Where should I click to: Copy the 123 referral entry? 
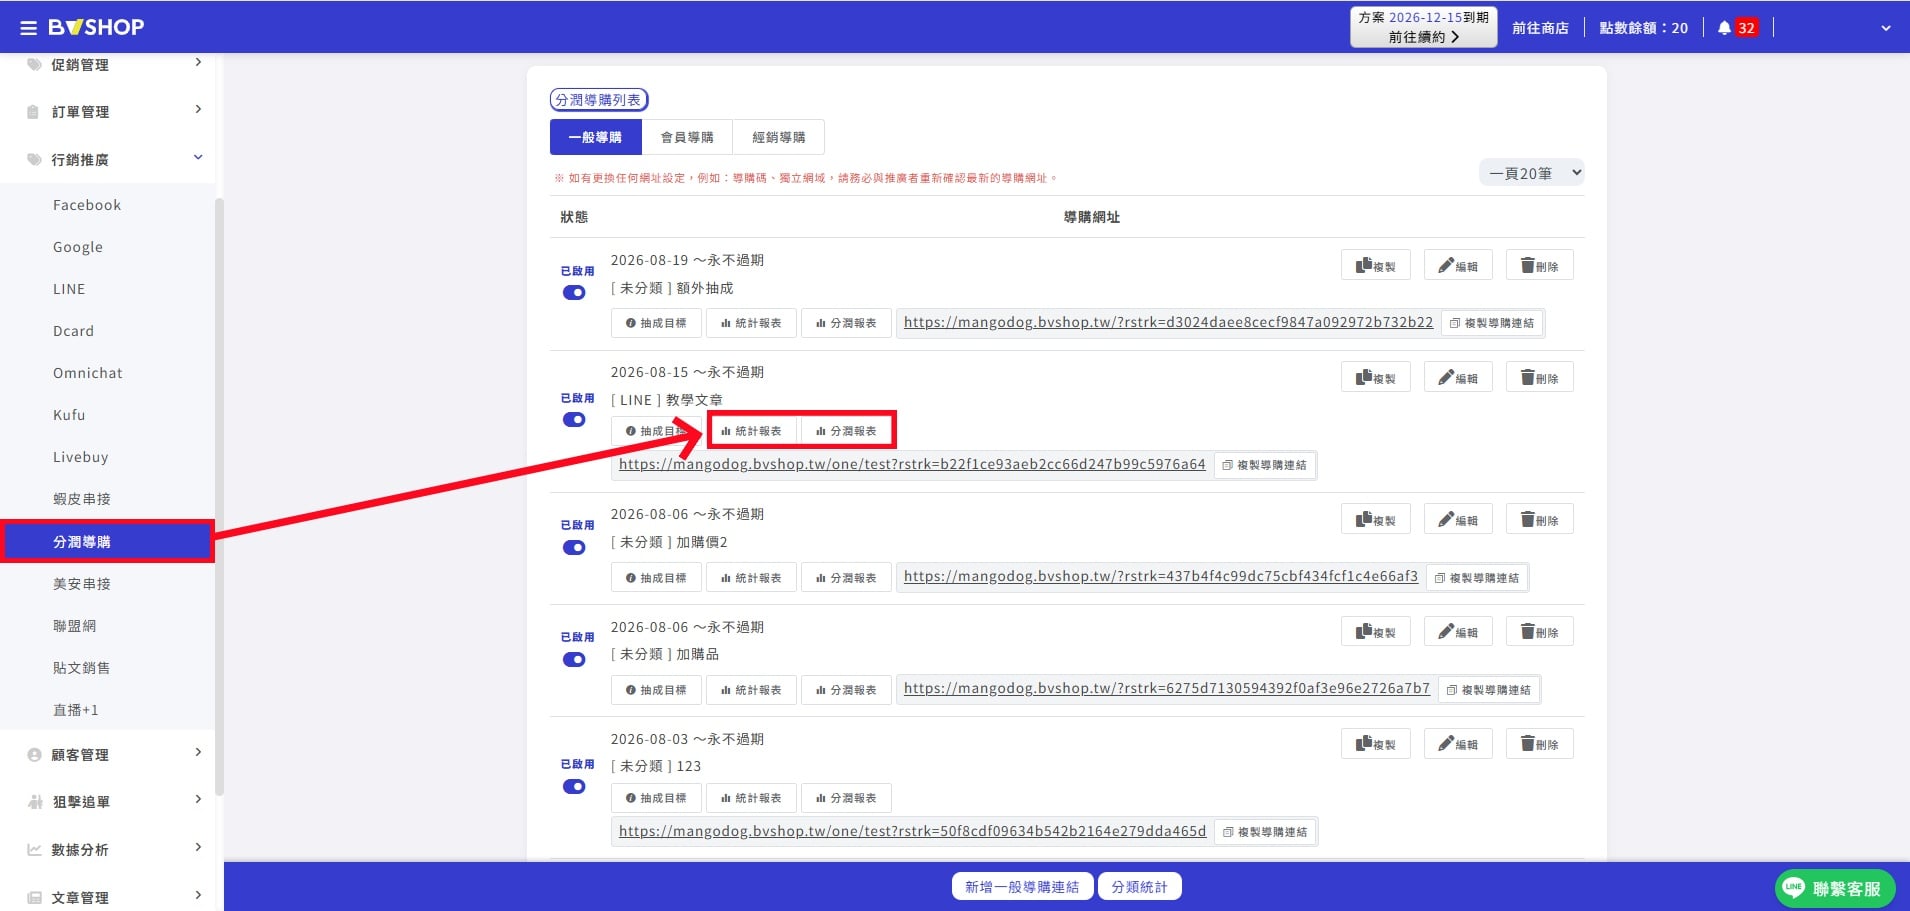point(1375,743)
